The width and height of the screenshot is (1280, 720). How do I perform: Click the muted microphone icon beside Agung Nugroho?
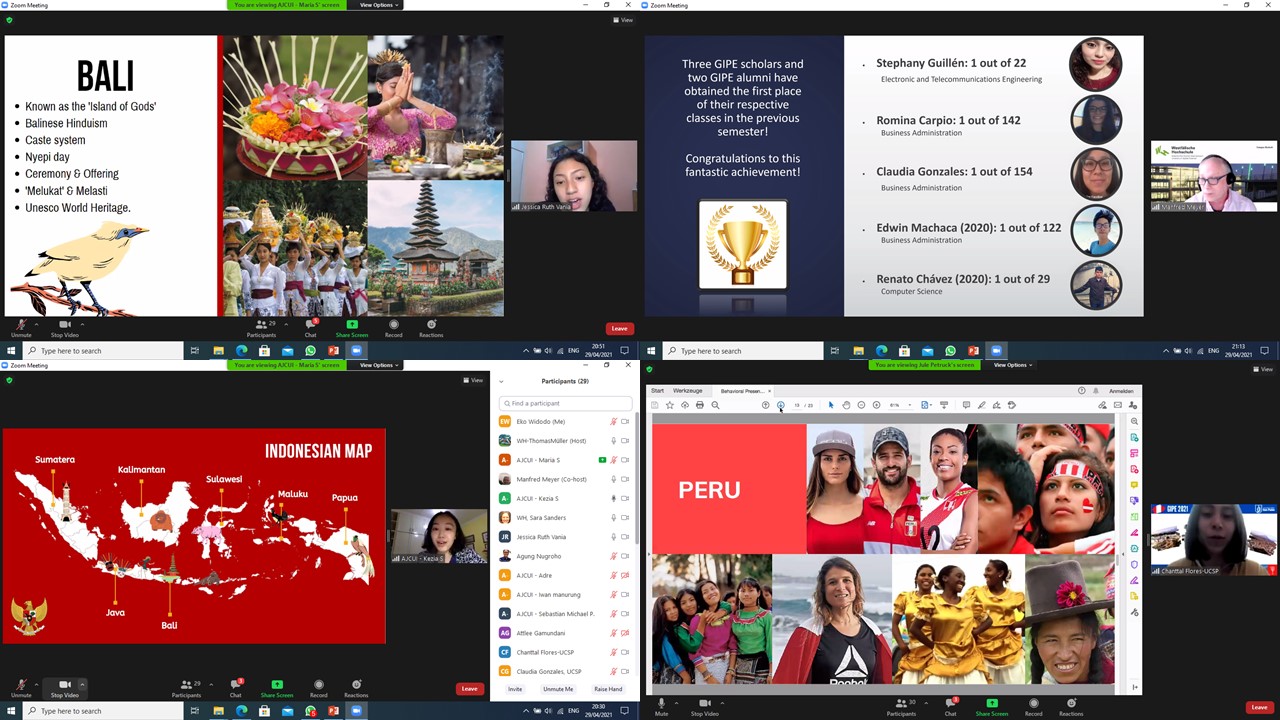tap(613, 556)
